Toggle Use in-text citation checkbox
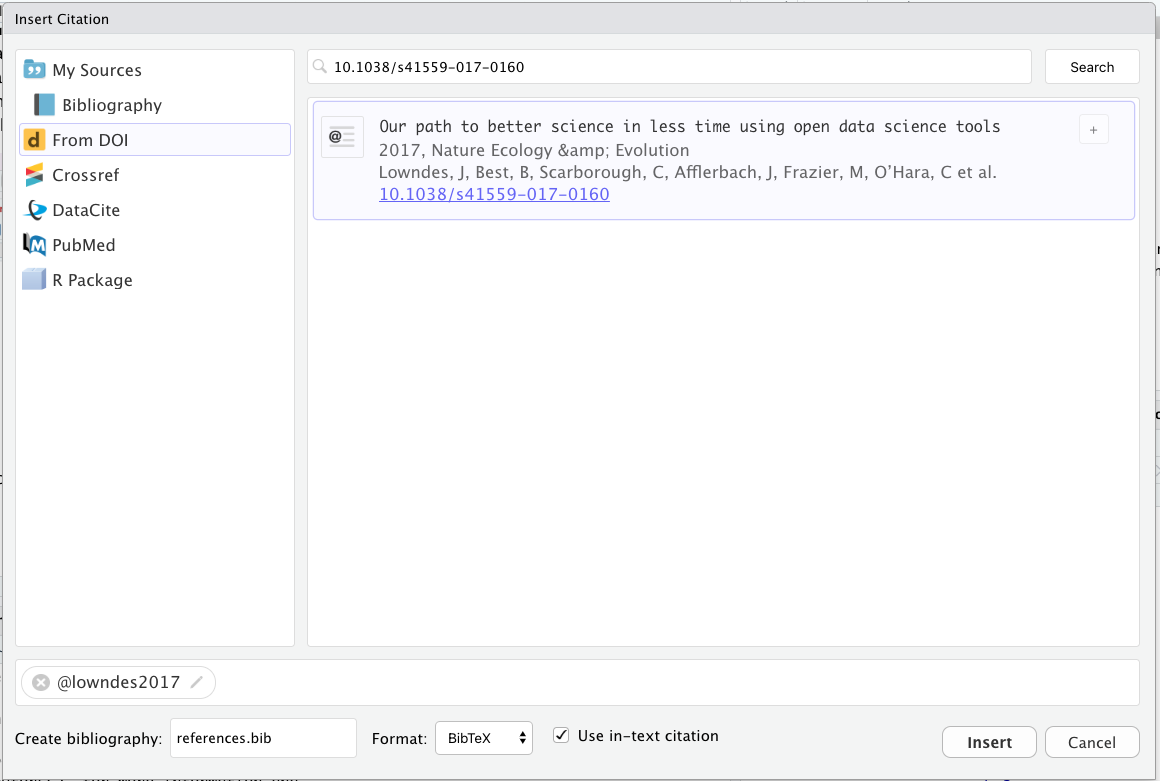The width and height of the screenshot is (1160, 781). (561, 736)
